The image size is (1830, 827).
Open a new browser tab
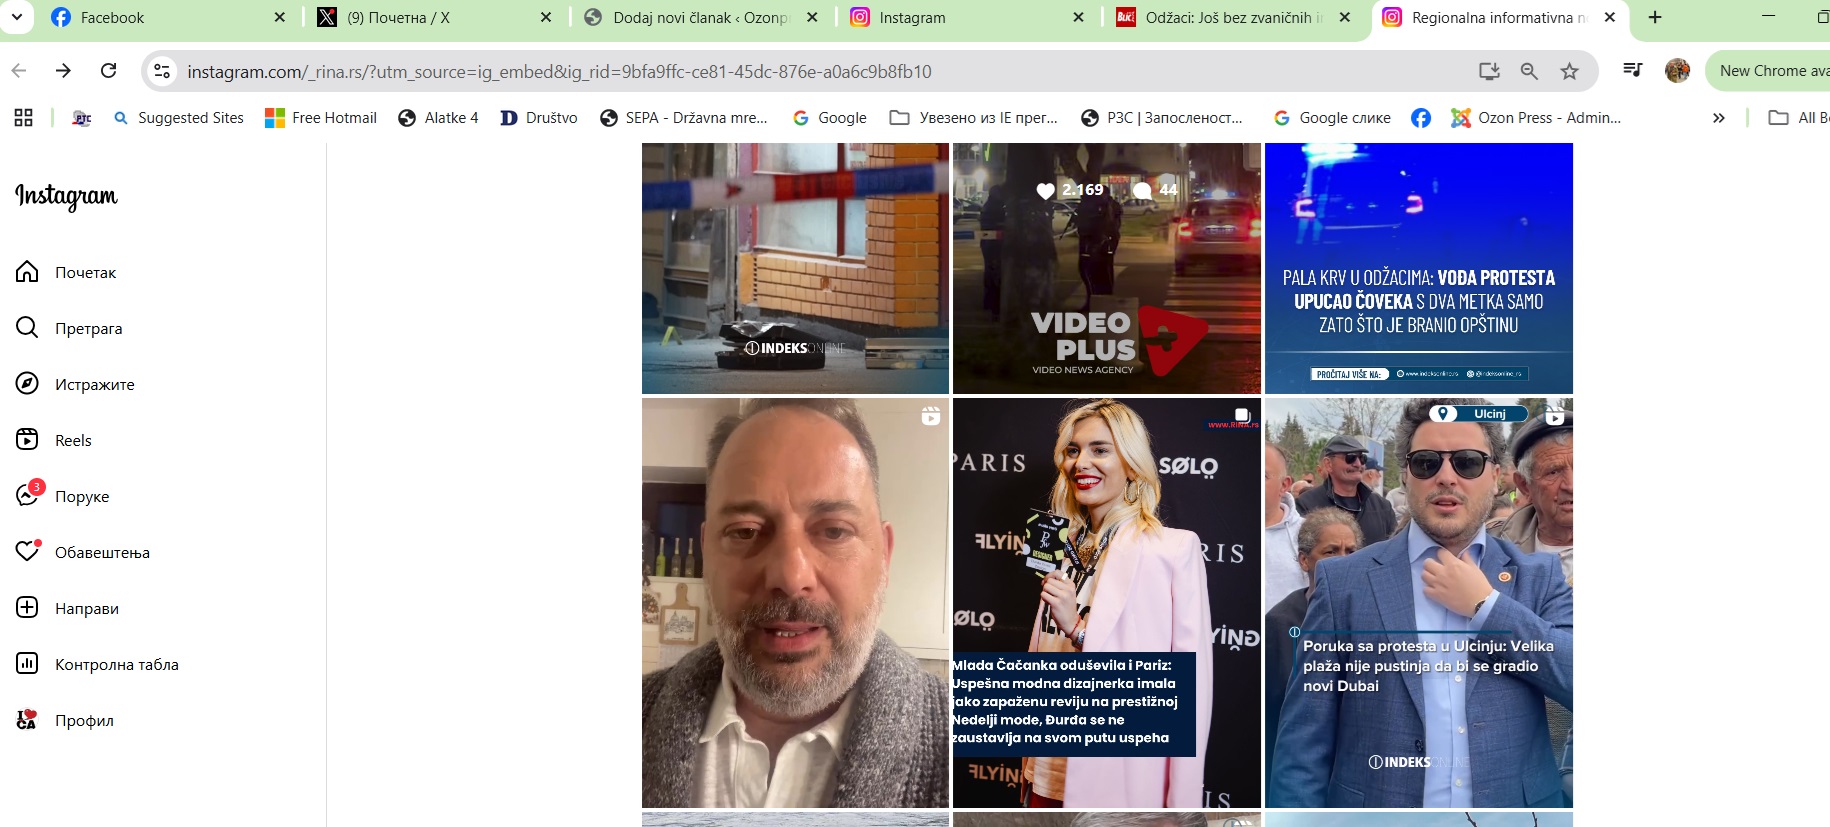pos(1655,17)
